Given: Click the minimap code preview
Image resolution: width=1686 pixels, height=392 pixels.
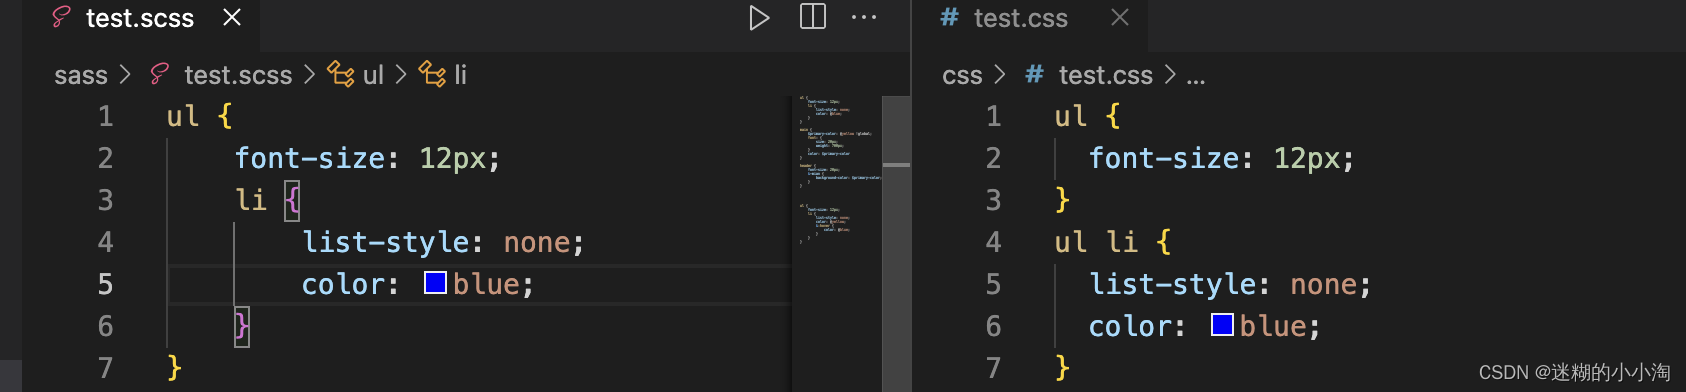Looking at the screenshot, I should pyautogui.click(x=838, y=170).
